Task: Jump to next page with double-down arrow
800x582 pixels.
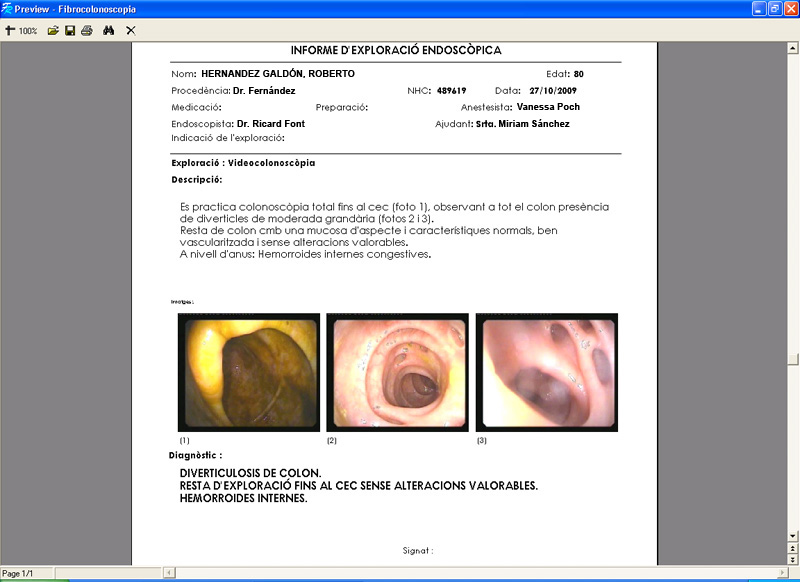Action: [792, 560]
